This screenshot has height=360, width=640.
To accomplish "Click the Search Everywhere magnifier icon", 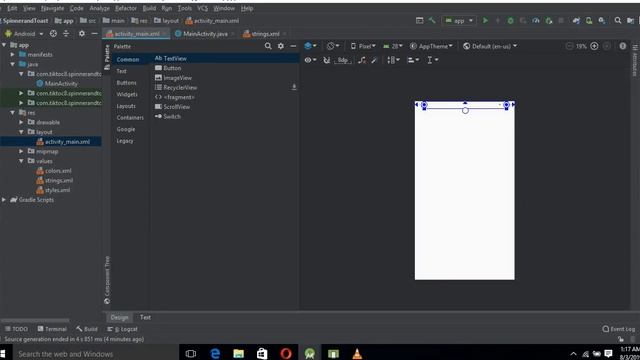I will click(618, 20).
